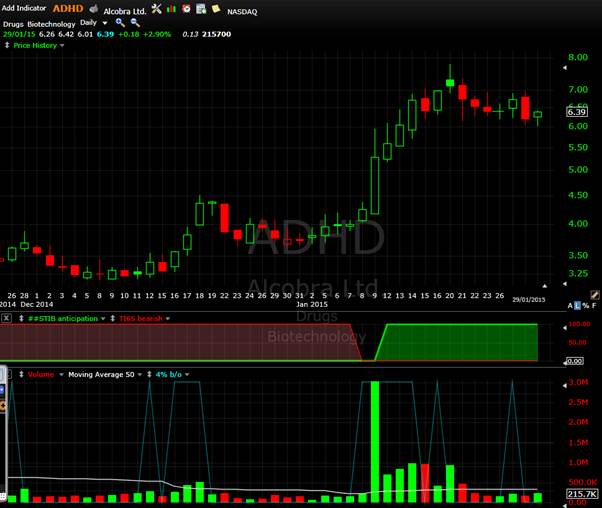Open the yellow sticky note icon
Screen dimensions: 602x508
click(x=216, y=8)
